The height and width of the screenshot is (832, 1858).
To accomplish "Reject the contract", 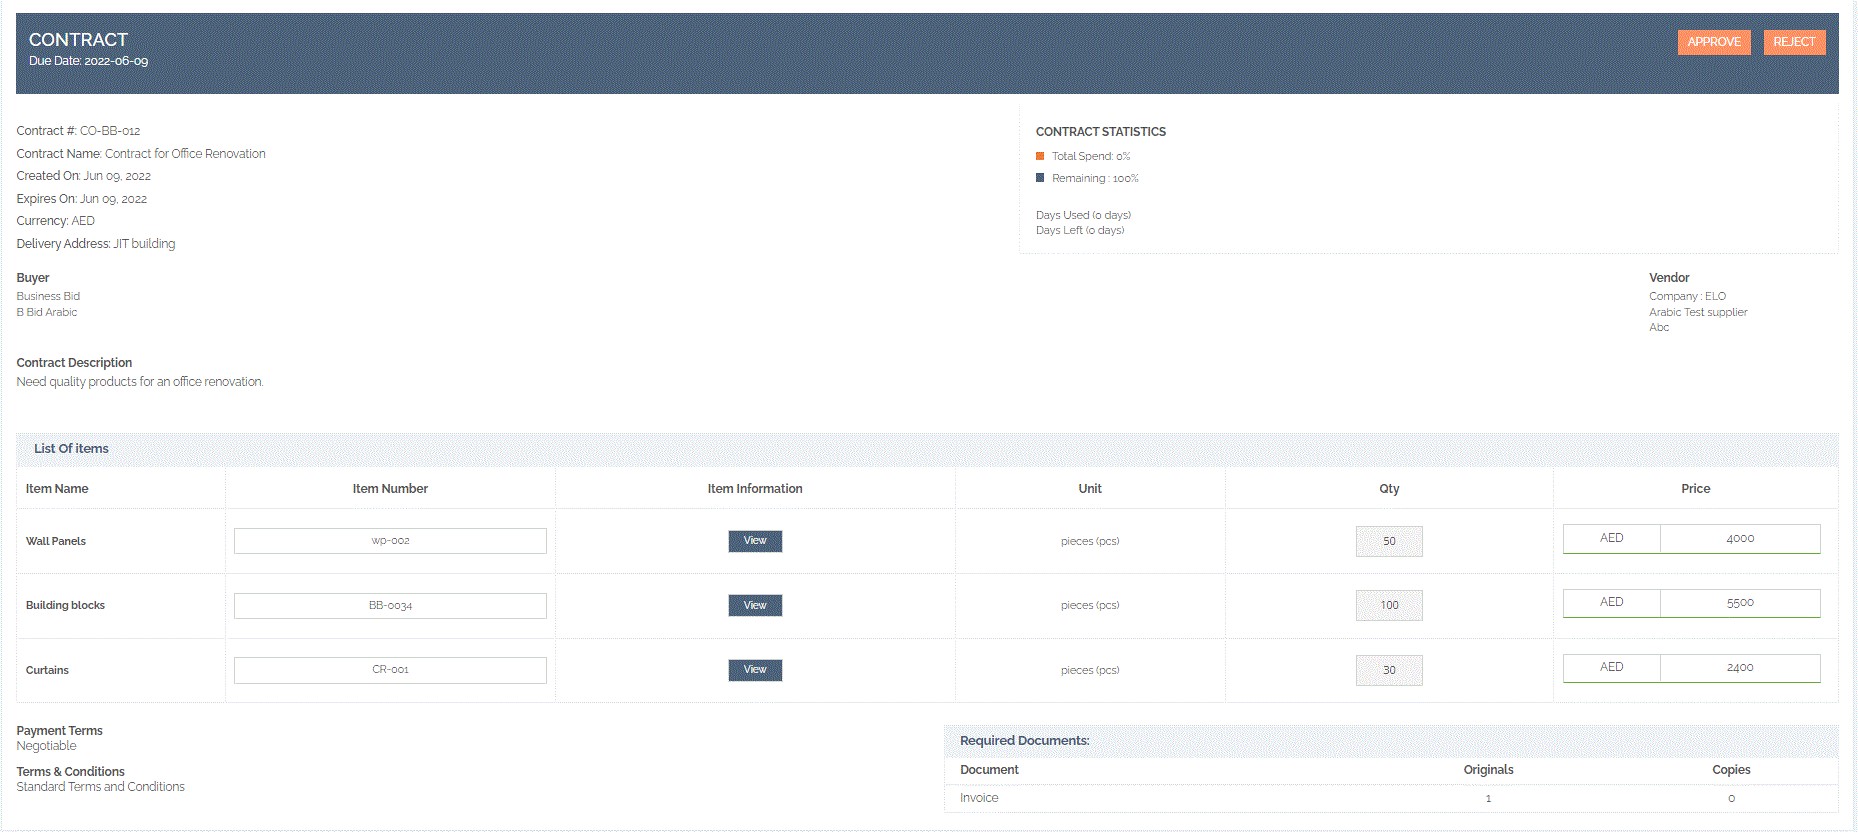I will coord(1794,42).
